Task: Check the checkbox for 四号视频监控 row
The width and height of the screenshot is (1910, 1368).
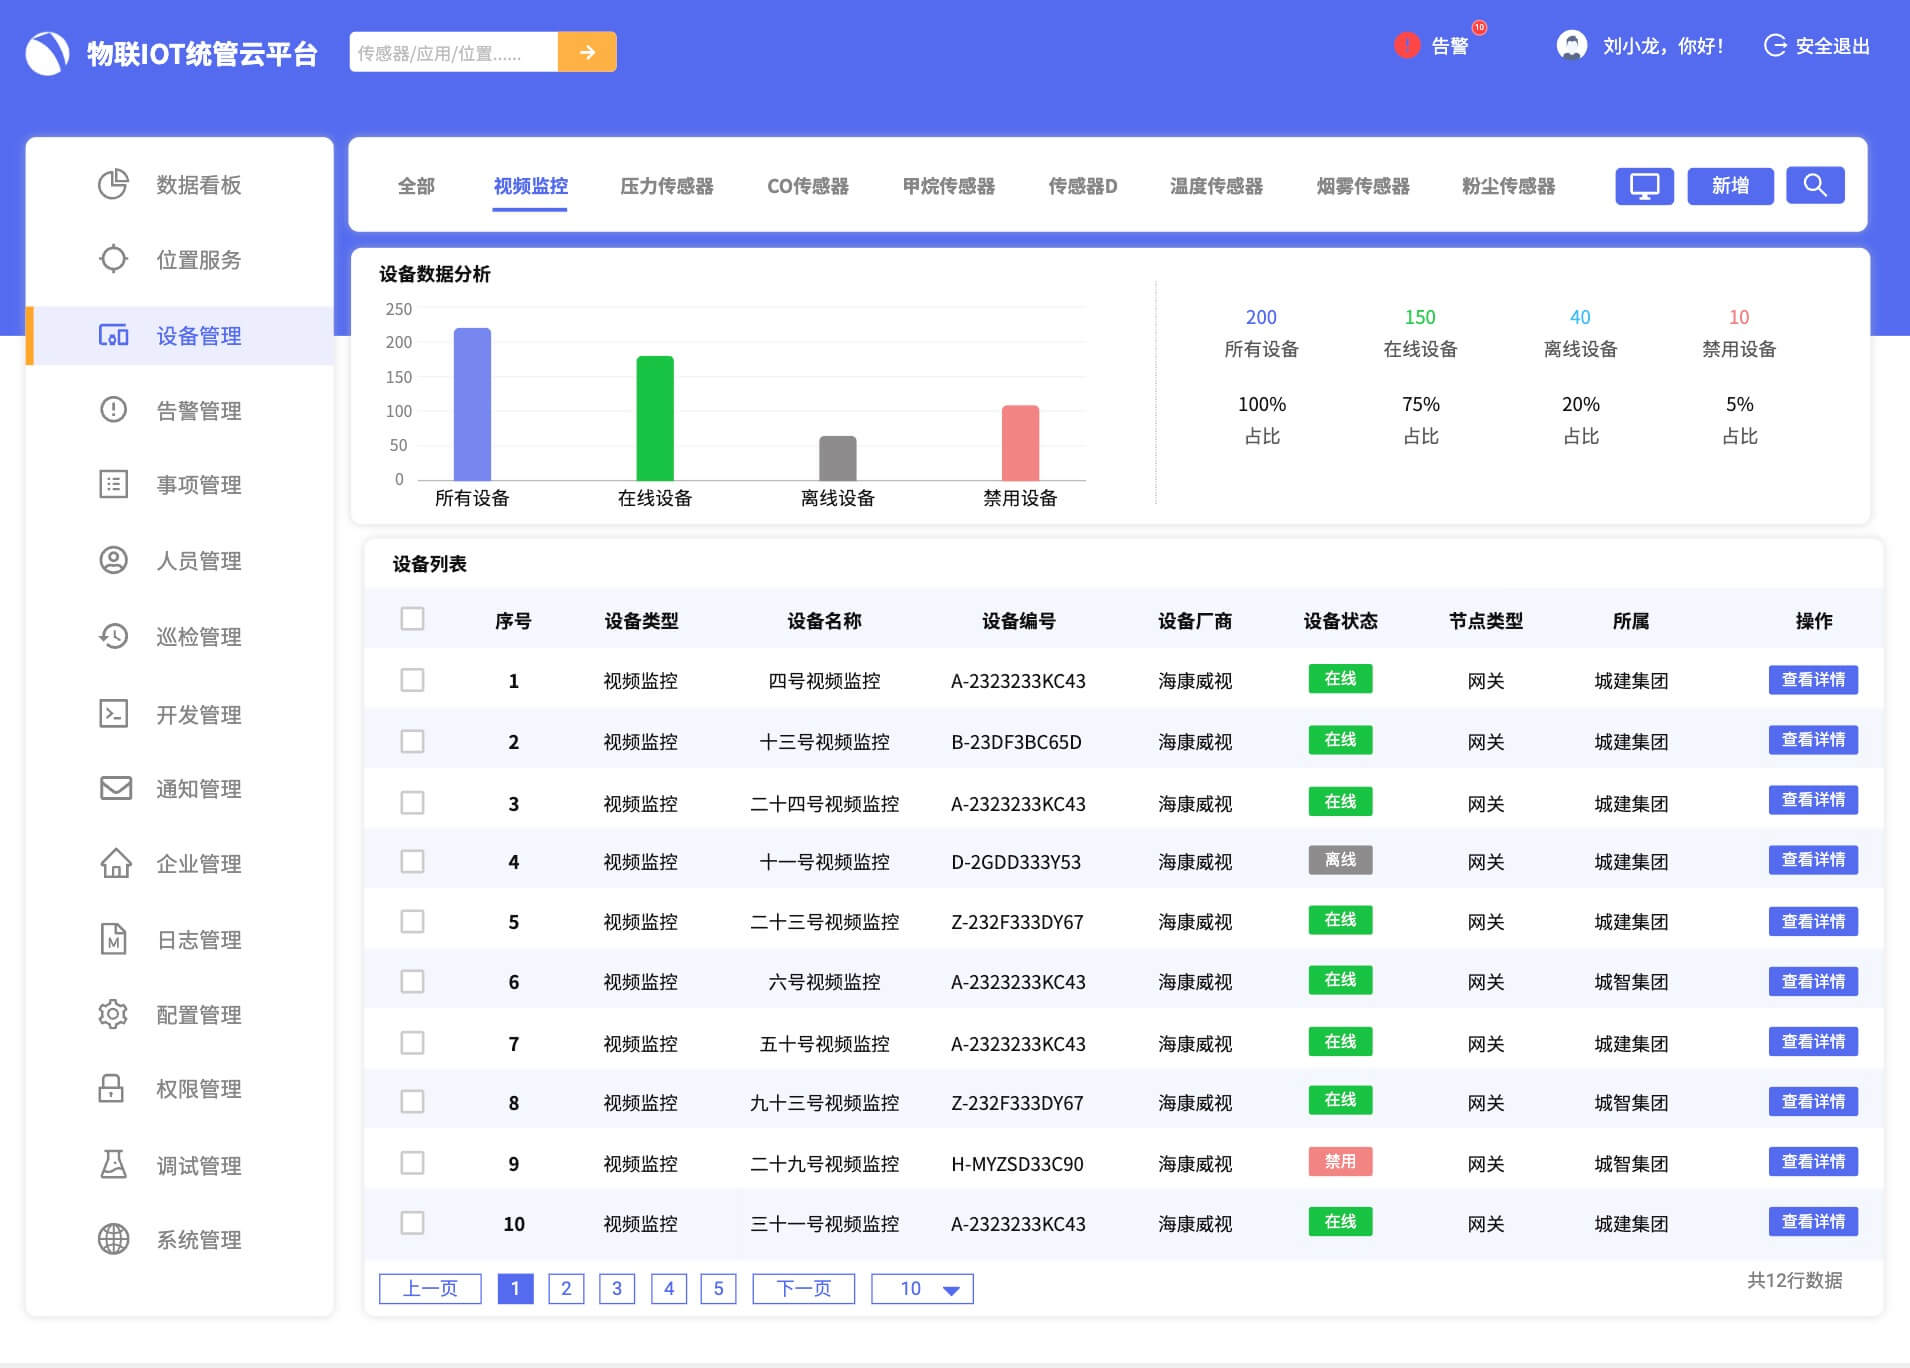Action: [413, 680]
